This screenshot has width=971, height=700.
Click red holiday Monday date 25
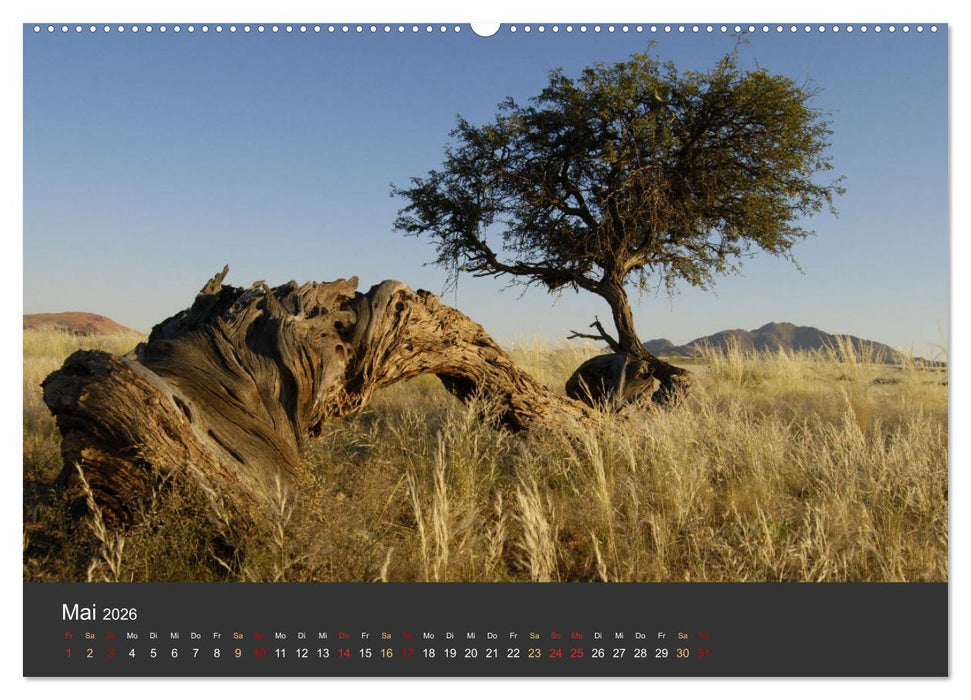(x=576, y=653)
